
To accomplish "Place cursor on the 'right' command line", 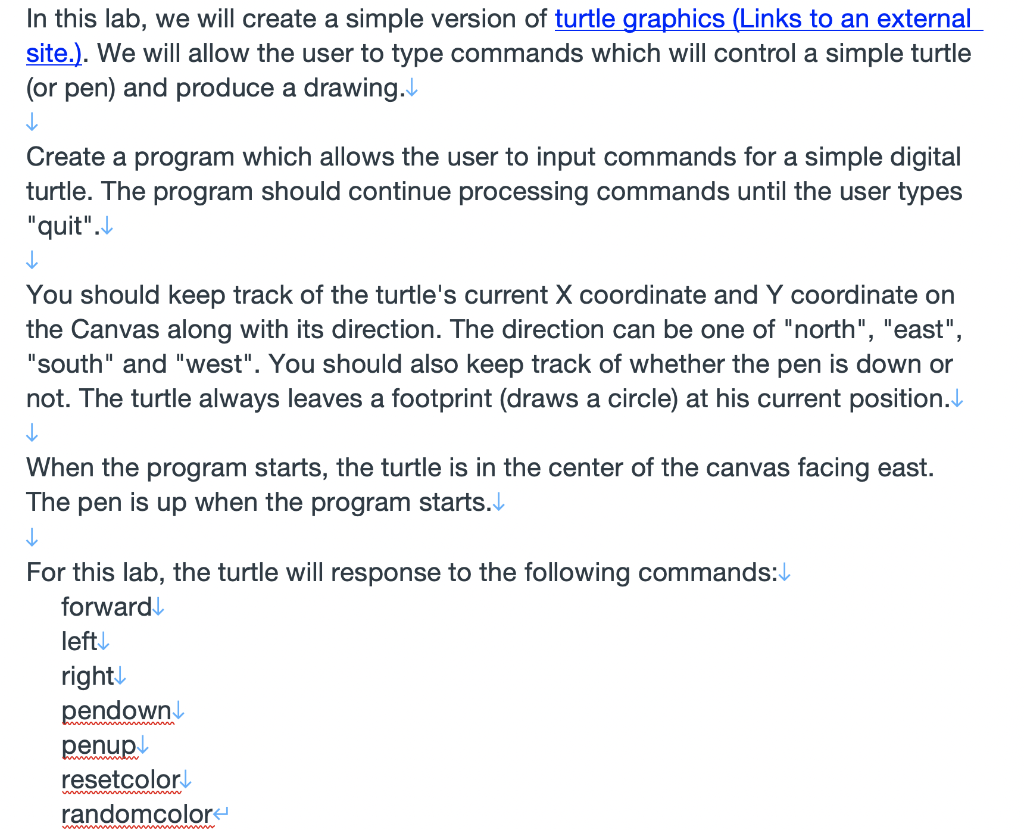I will click(88, 677).
